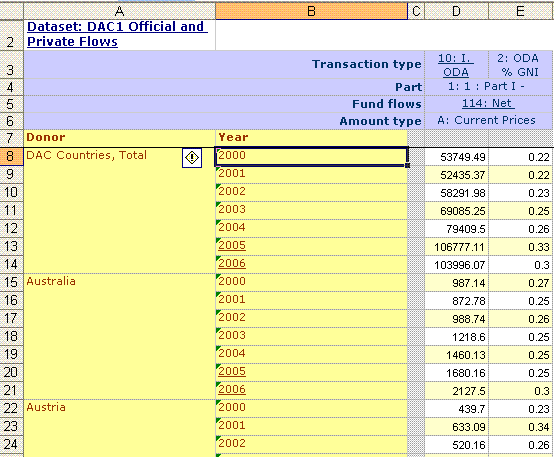The height and width of the screenshot is (457, 554).
Task: Select the 1: 1 : Part I - cell
Action: (488, 87)
